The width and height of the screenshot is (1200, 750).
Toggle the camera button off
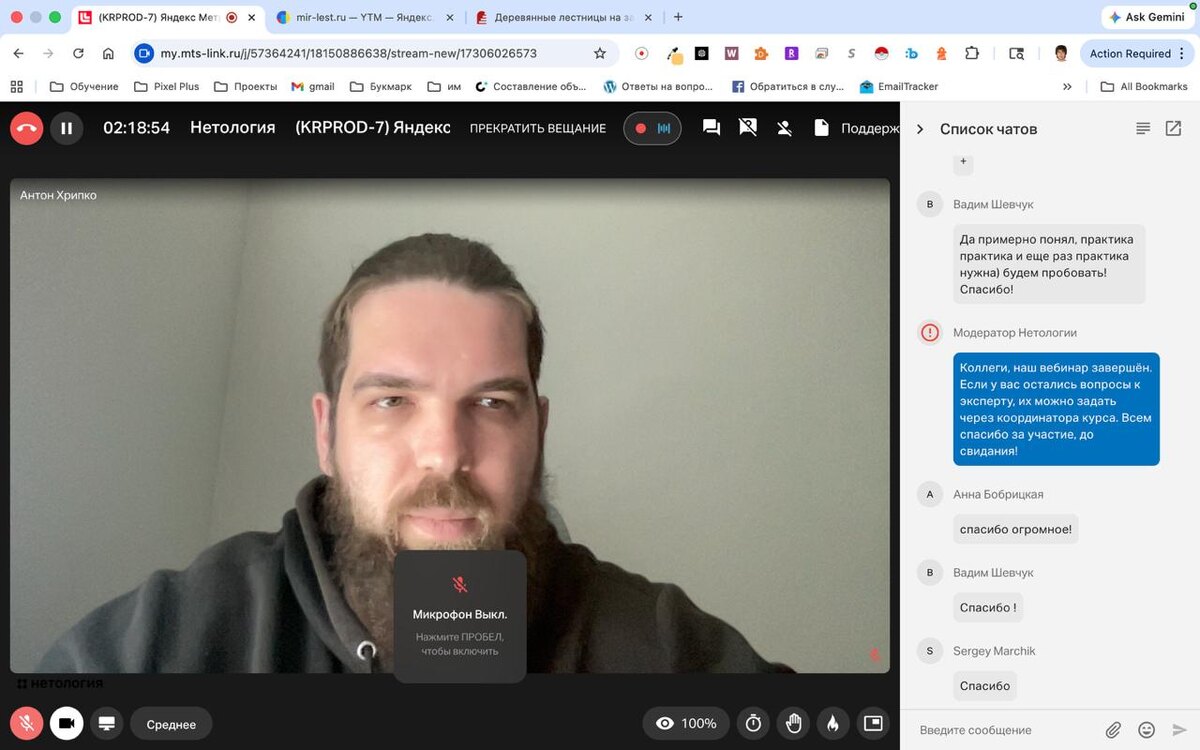67,723
